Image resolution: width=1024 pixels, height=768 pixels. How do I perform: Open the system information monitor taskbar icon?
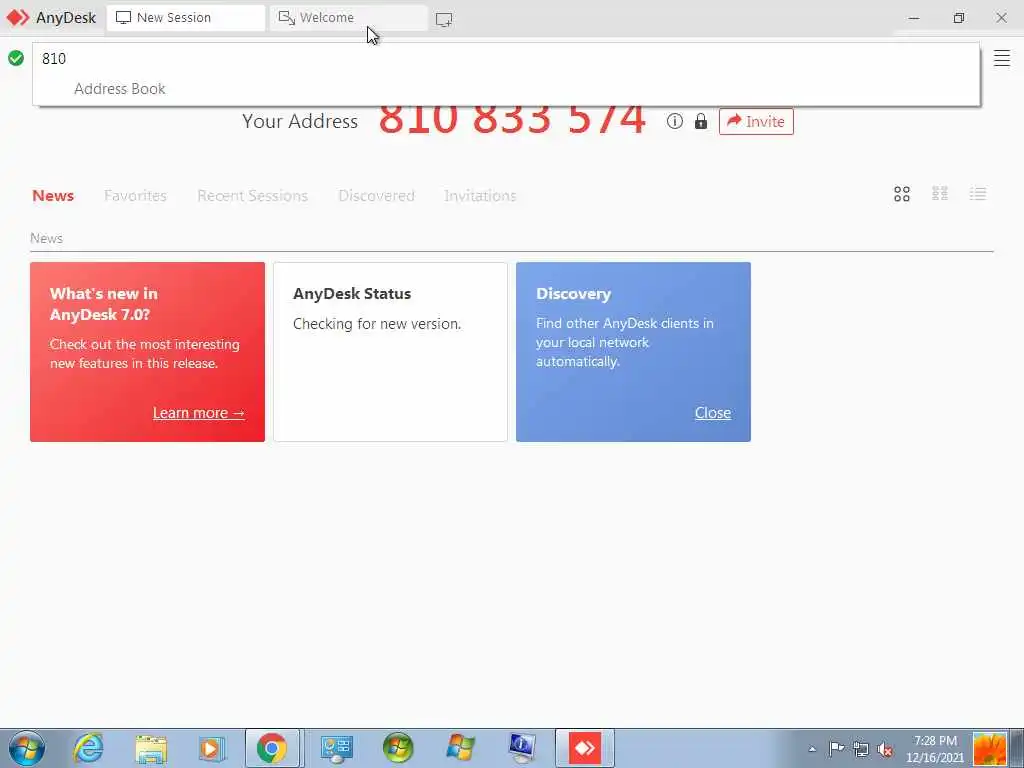tap(521, 748)
